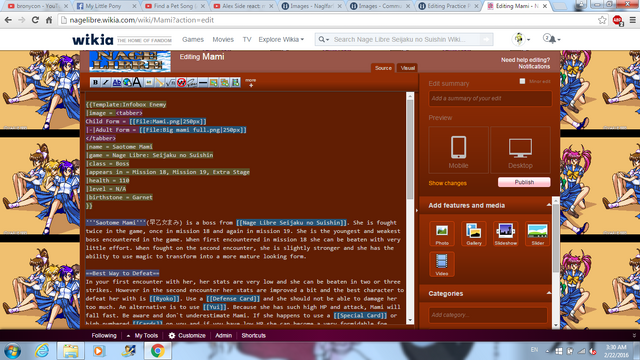
Task: Add a Slideshow from features and media
Action: click(506, 234)
